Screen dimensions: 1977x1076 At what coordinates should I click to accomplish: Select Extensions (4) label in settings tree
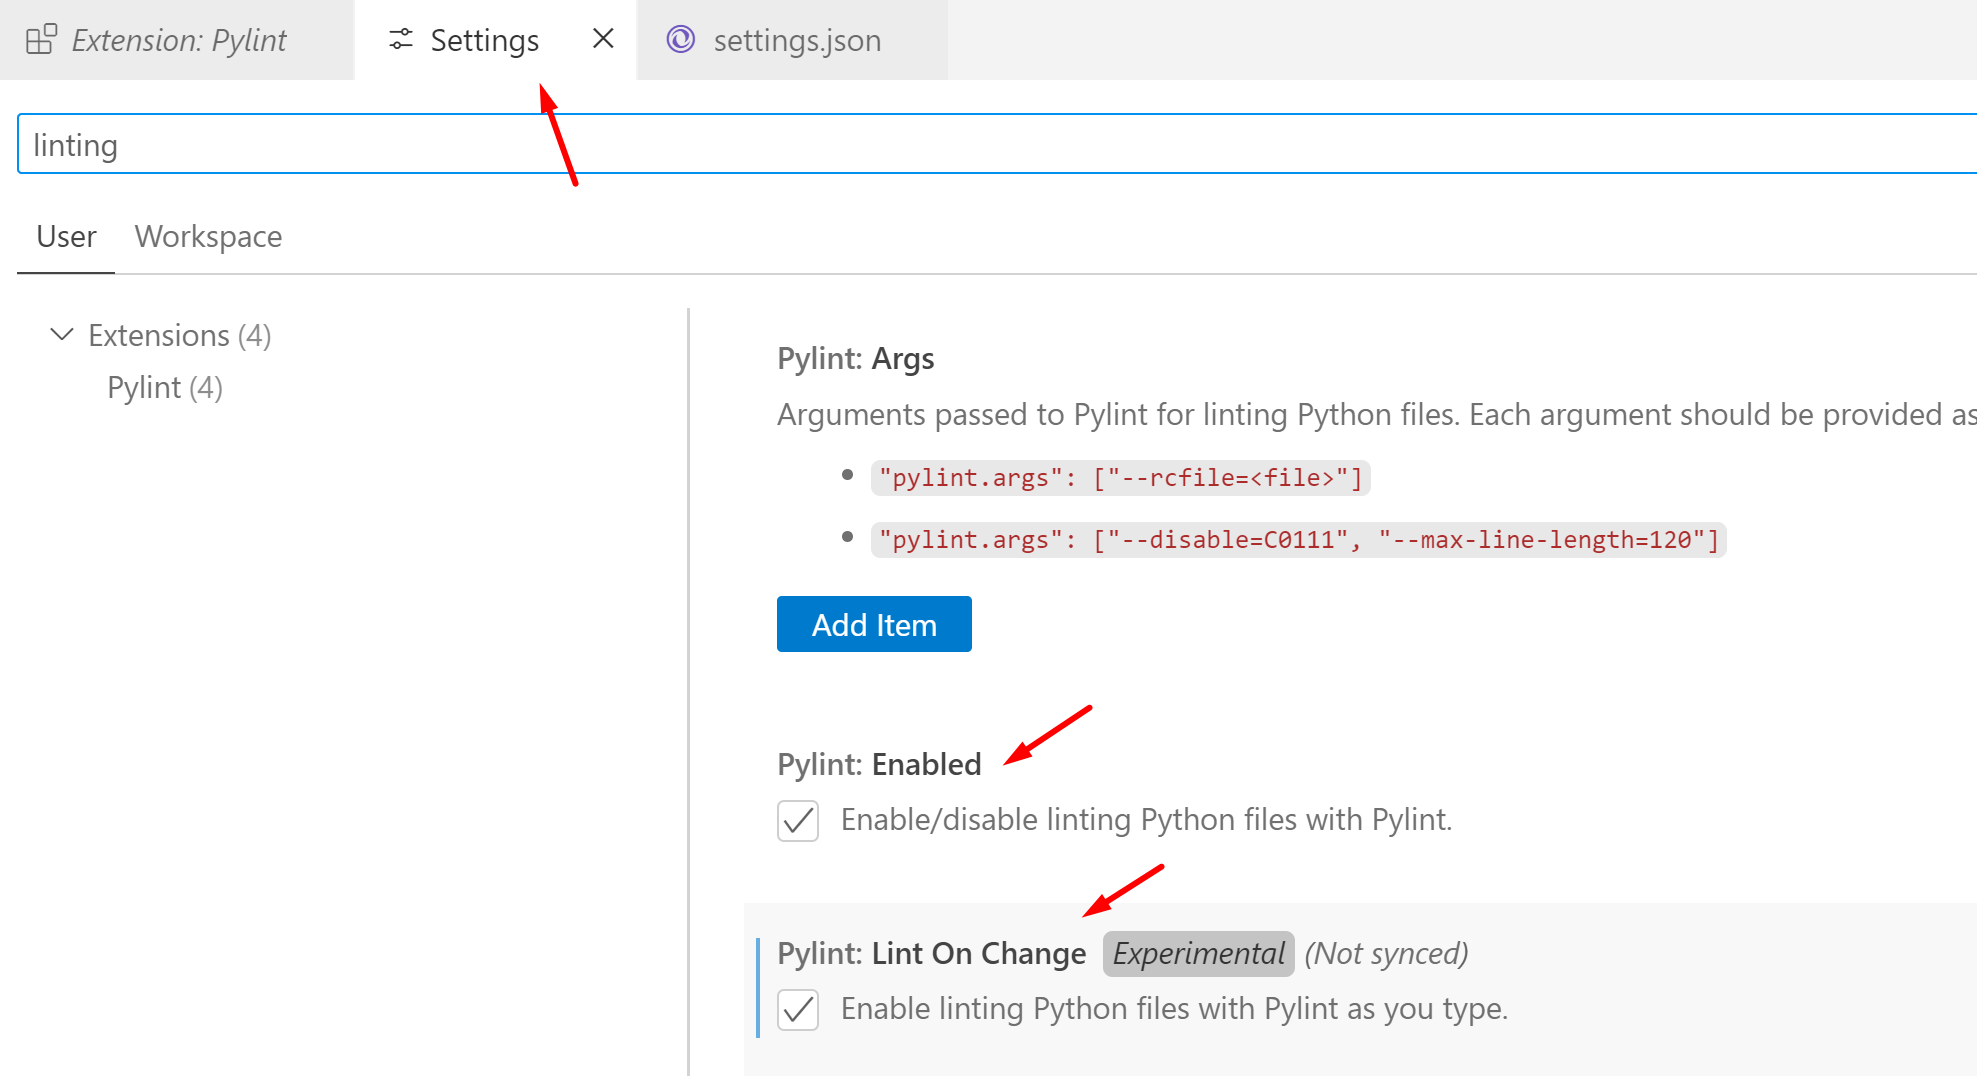[180, 336]
